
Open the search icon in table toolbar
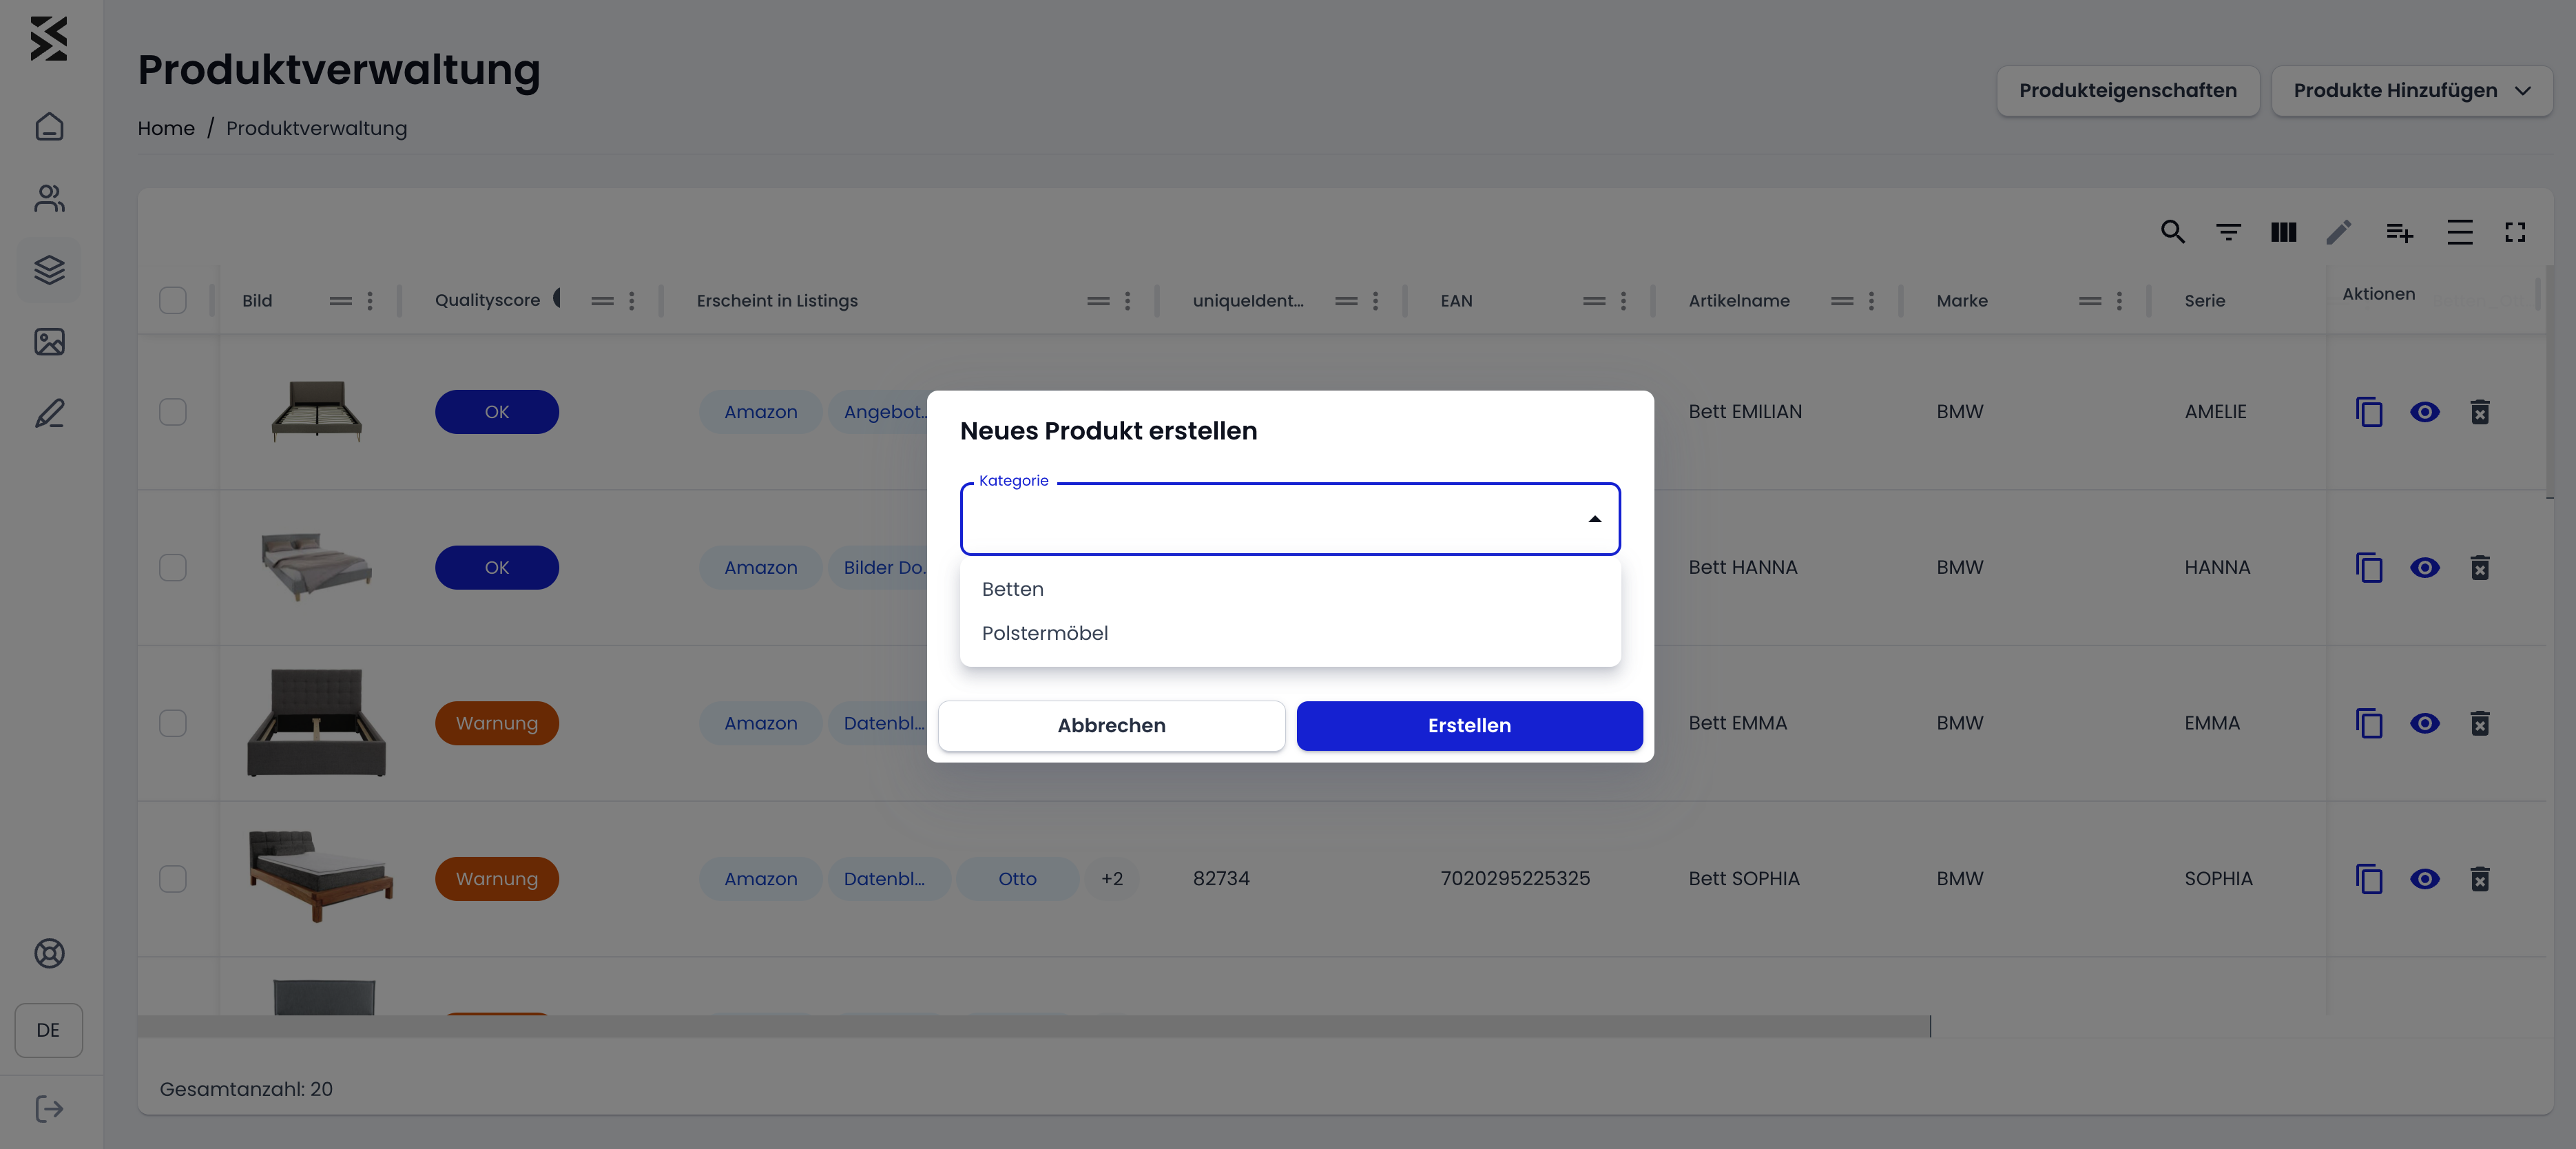pyautogui.click(x=2172, y=232)
